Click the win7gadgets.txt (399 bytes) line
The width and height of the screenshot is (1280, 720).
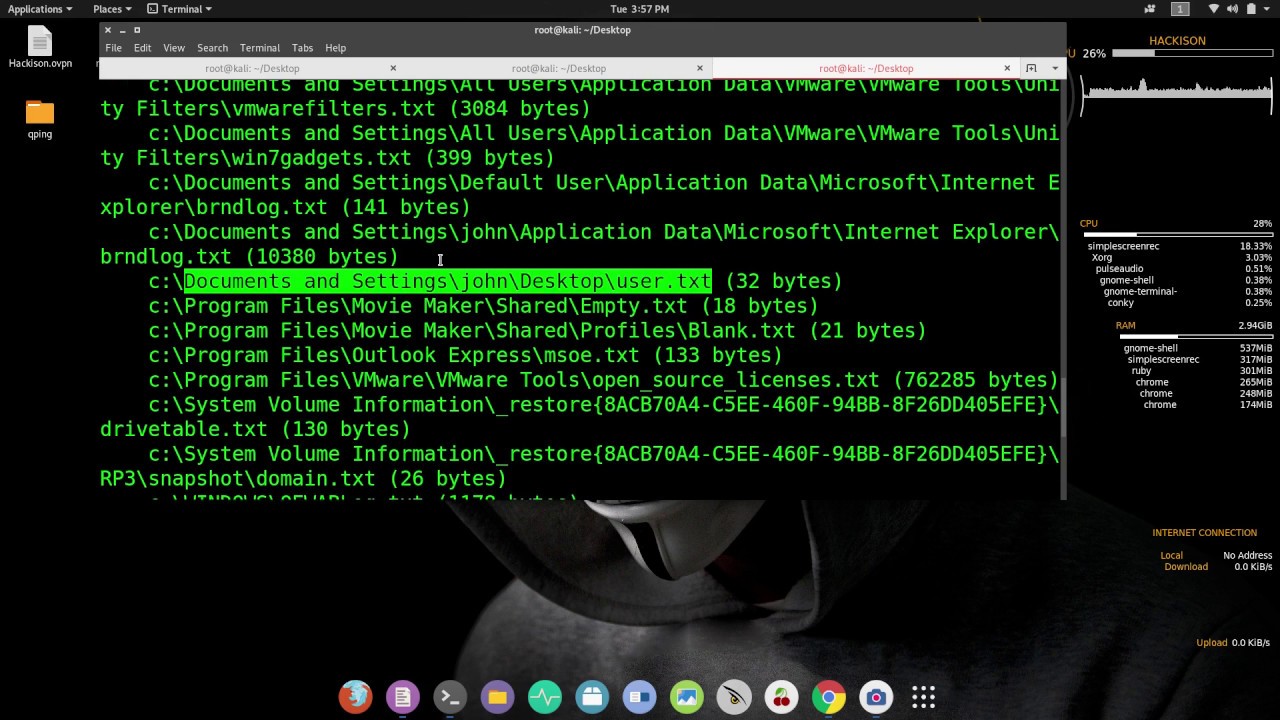[327, 157]
